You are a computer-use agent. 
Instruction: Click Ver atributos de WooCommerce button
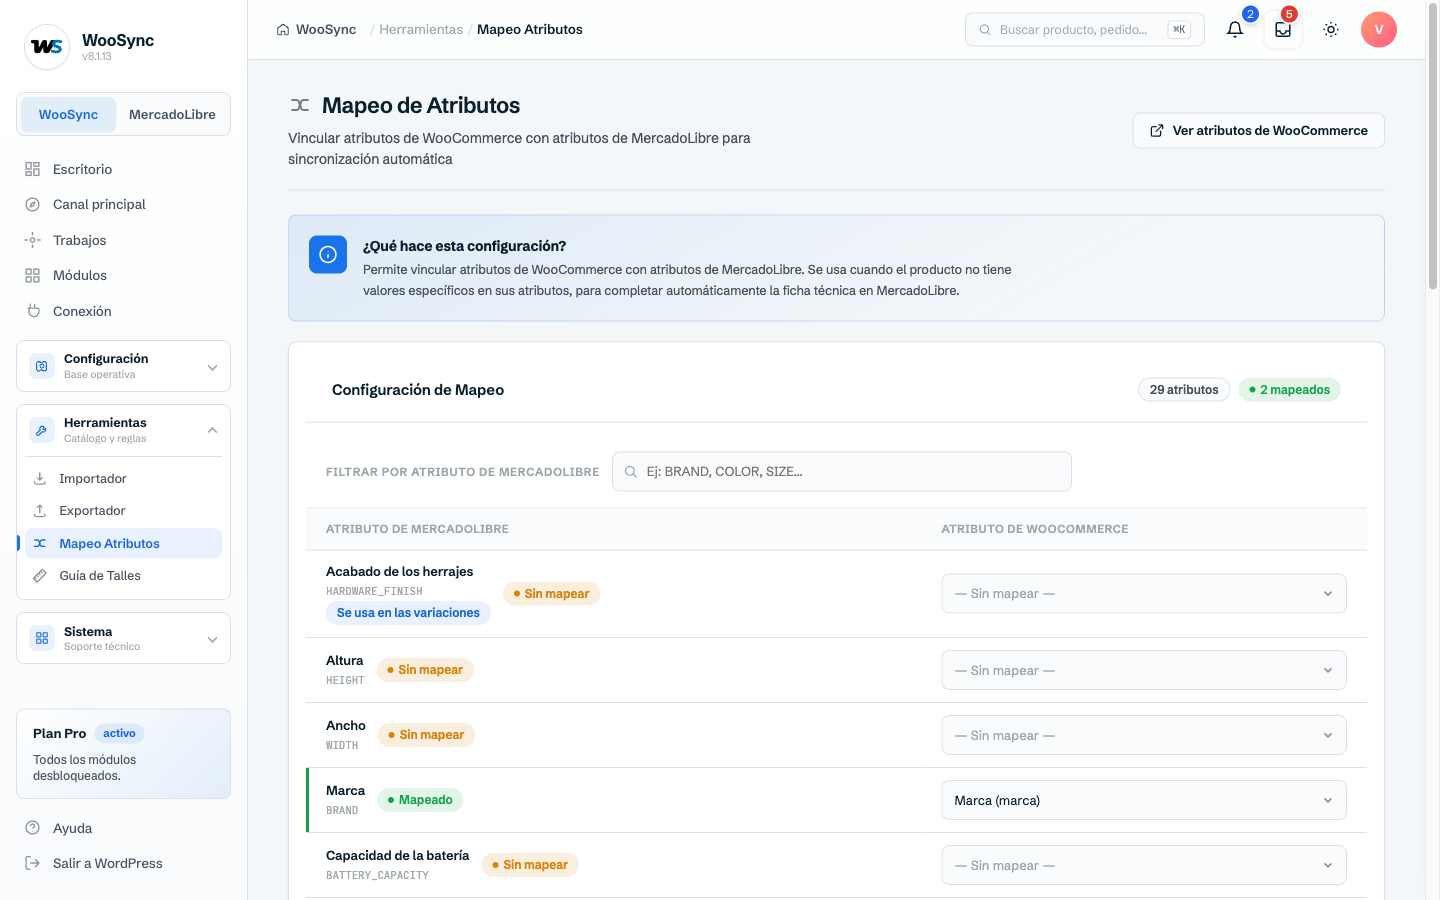pyautogui.click(x=1259, y=131)
